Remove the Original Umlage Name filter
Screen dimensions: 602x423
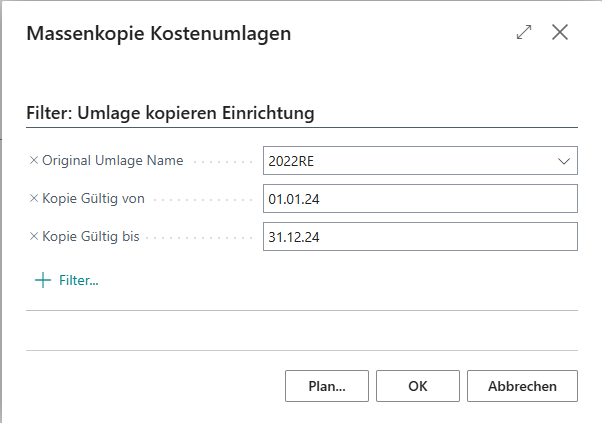pyautogui.click(x=34, y=160)
